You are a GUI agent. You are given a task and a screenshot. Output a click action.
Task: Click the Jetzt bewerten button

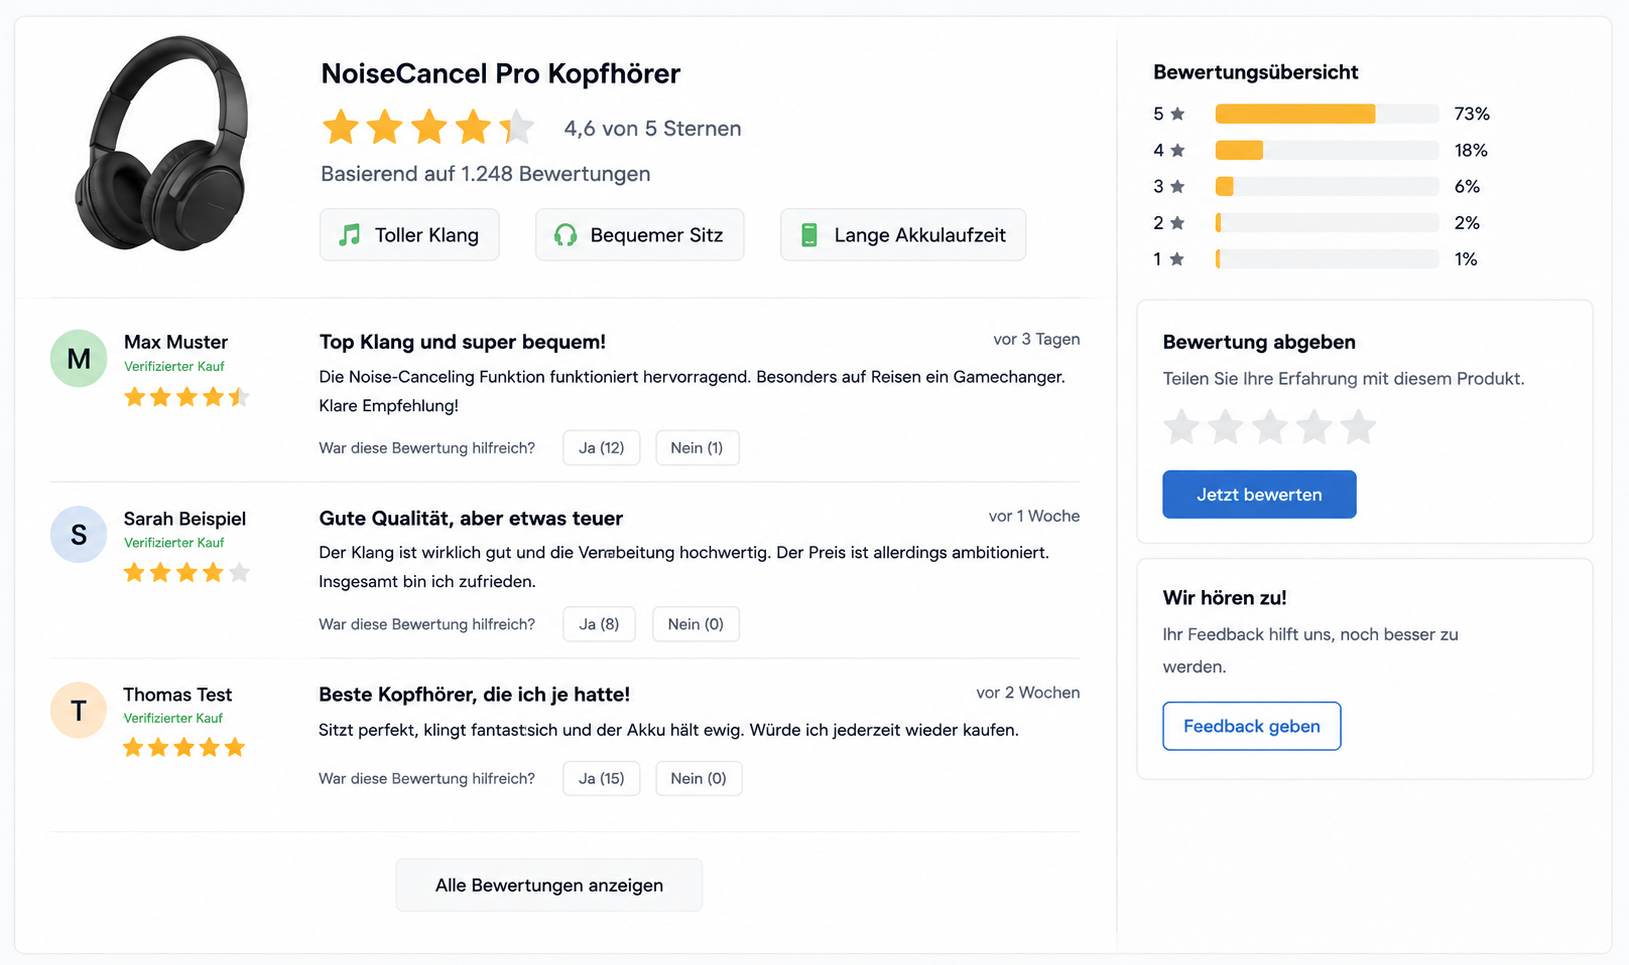pos(1259,494)
